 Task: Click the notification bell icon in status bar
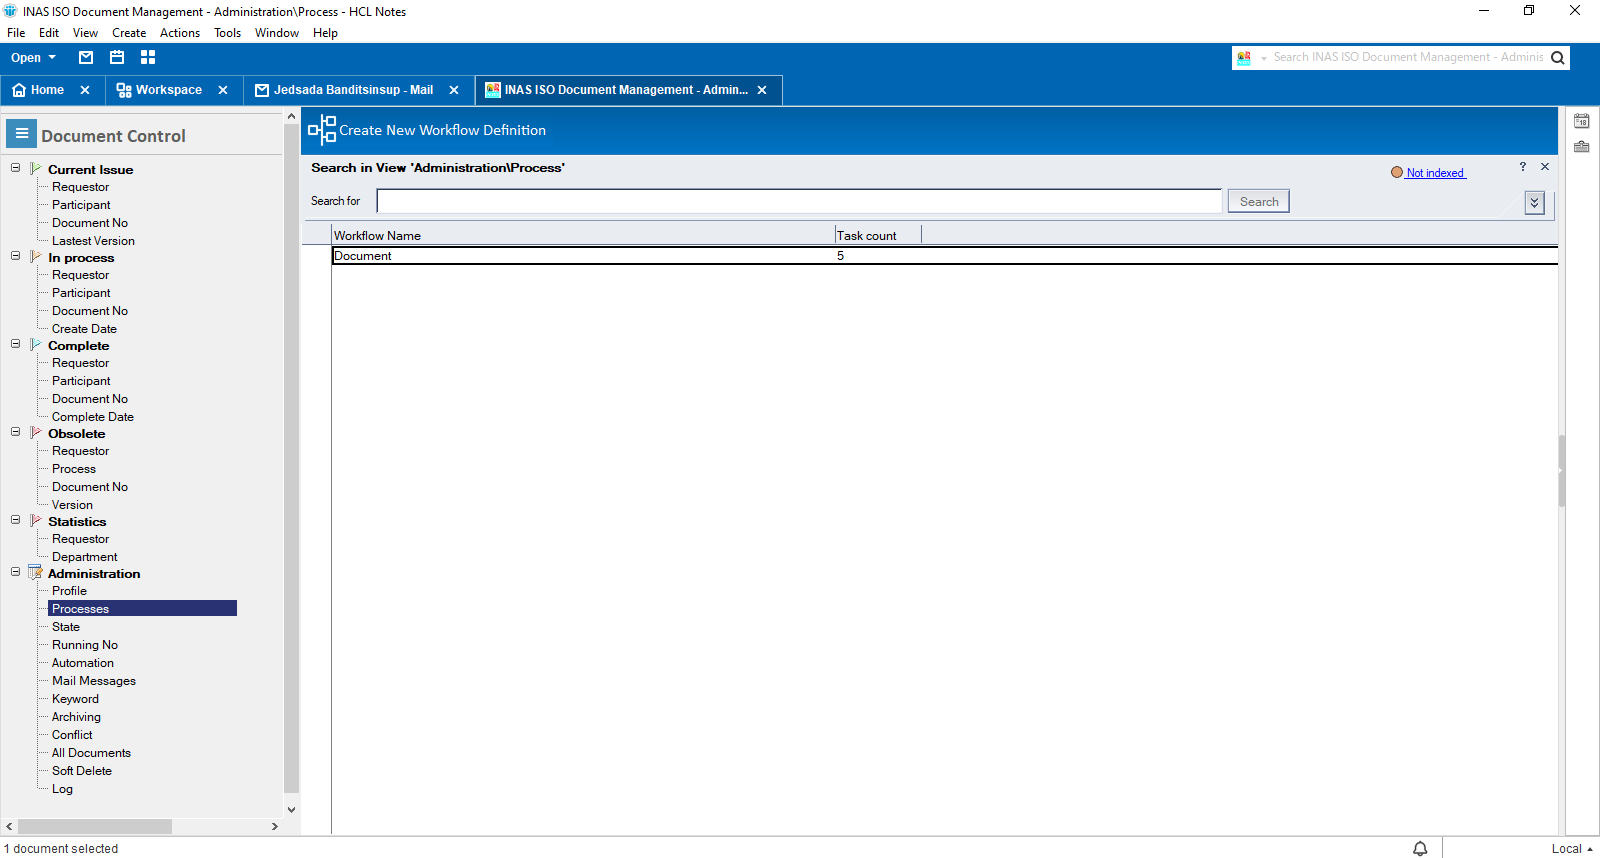tap(1420, 848)
